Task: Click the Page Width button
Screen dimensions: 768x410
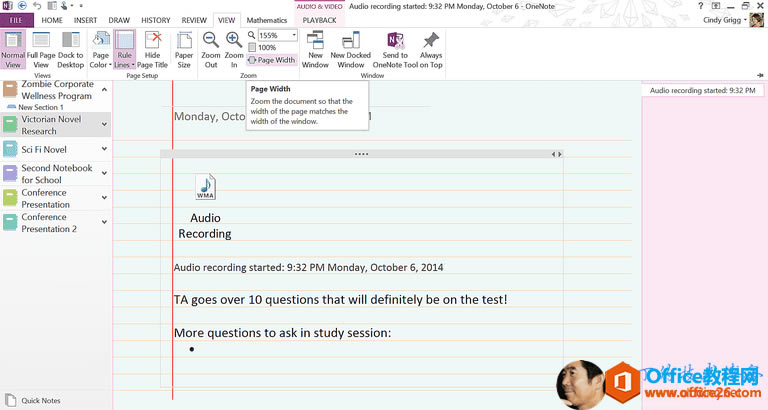Action: coord(271,60)
